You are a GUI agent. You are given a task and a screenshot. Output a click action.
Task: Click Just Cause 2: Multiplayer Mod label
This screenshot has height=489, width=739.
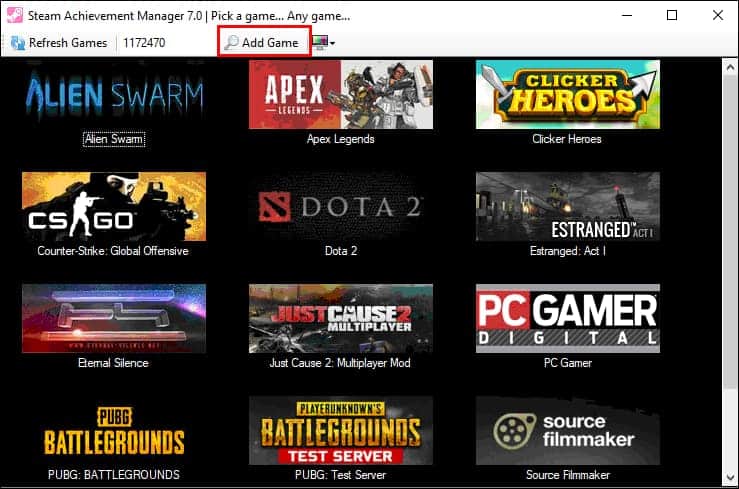point(340,363)
